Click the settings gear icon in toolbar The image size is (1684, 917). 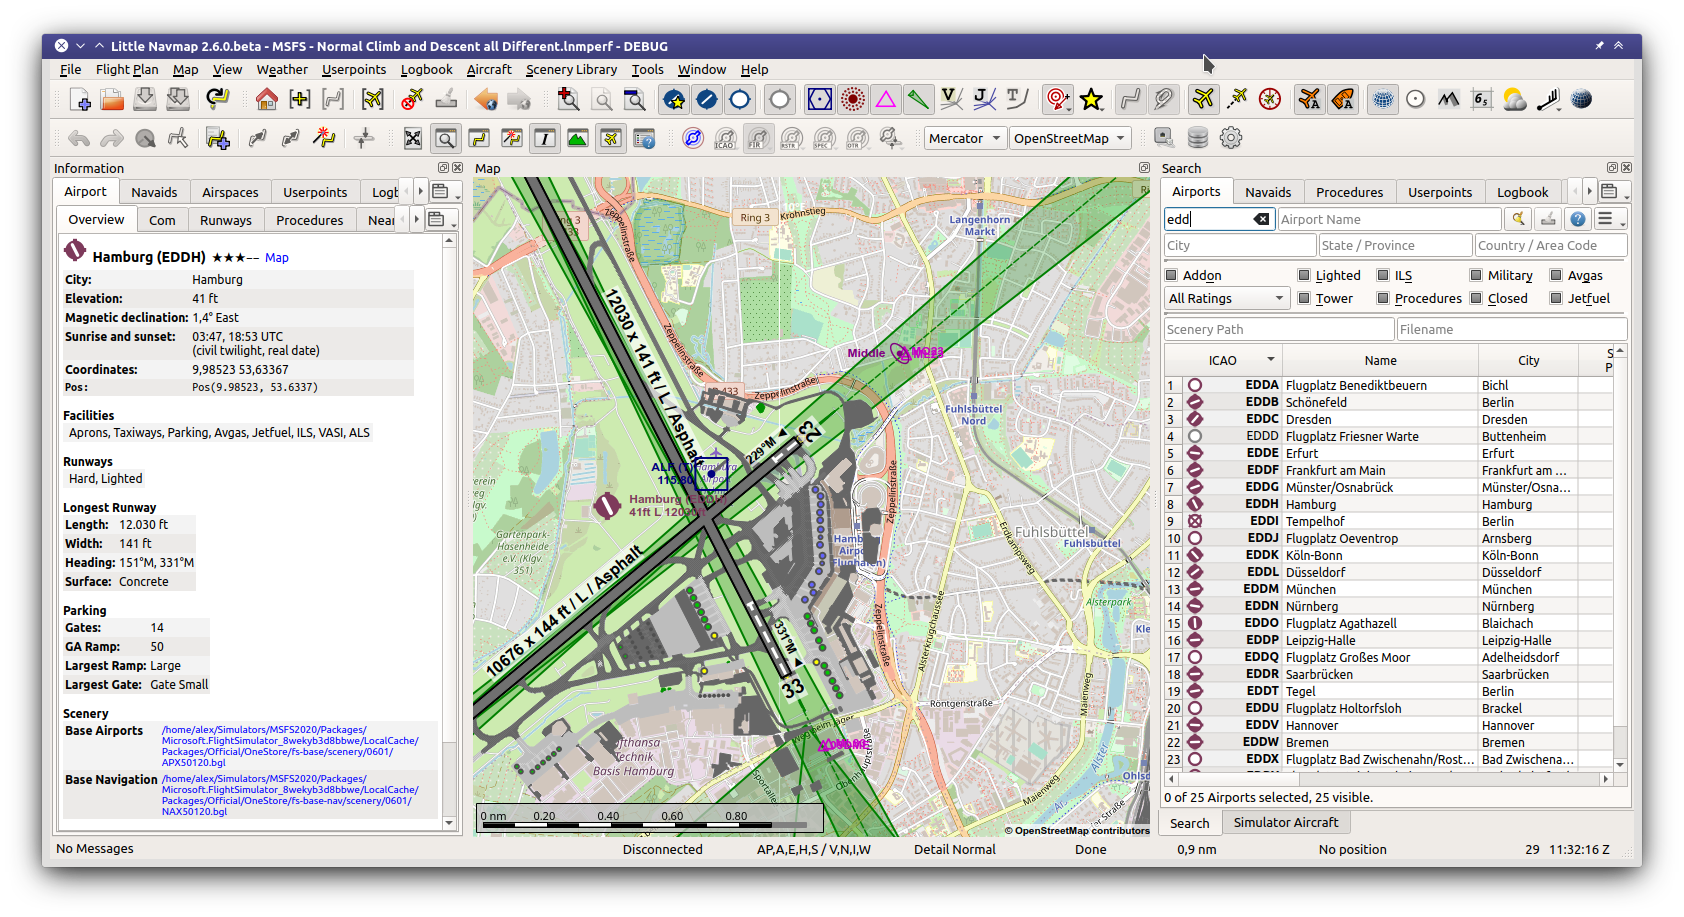(x=1231, y=138)
